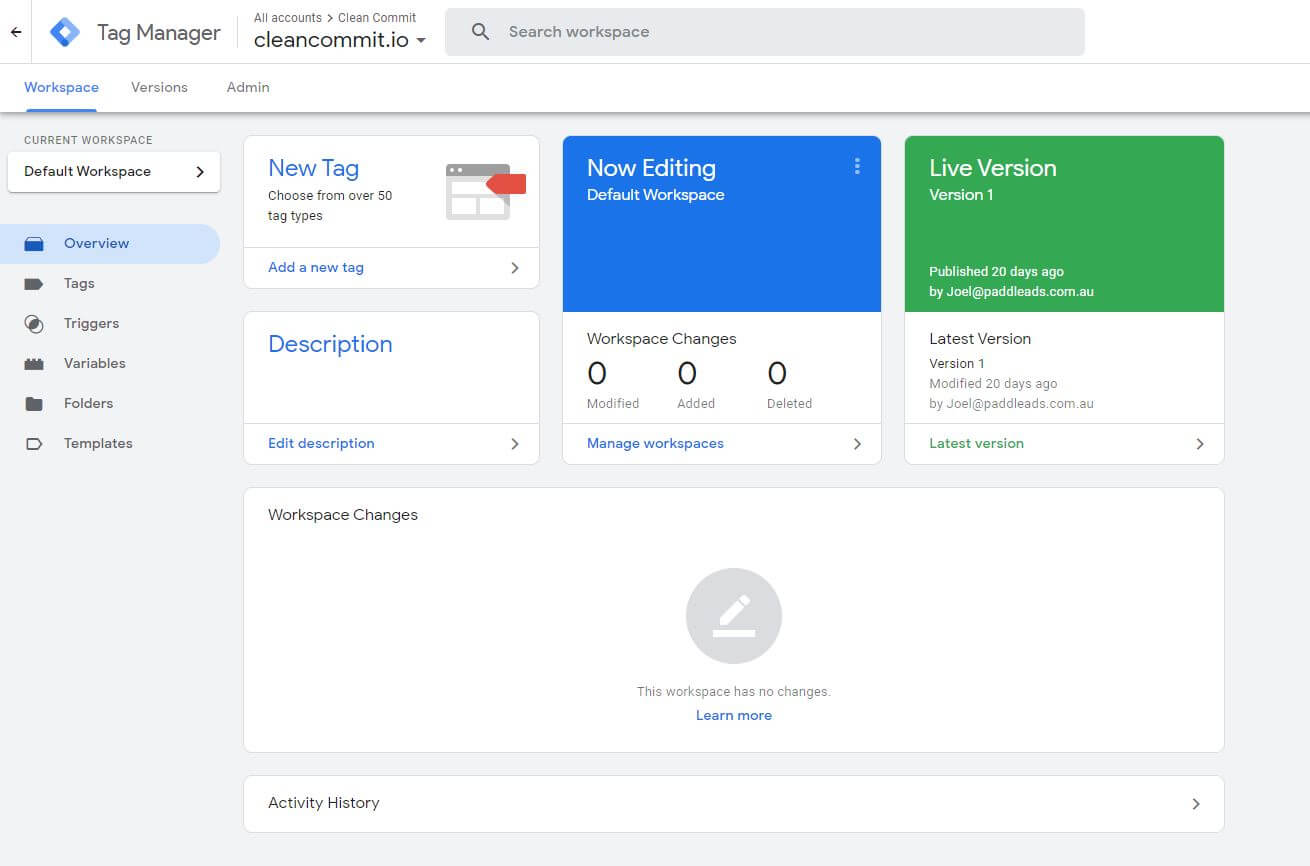Image resolution: width=1310 pixels, height=866 pixels.
Task: Click the pencil icon in Workspace Changes
Action: tap(734, 616)
